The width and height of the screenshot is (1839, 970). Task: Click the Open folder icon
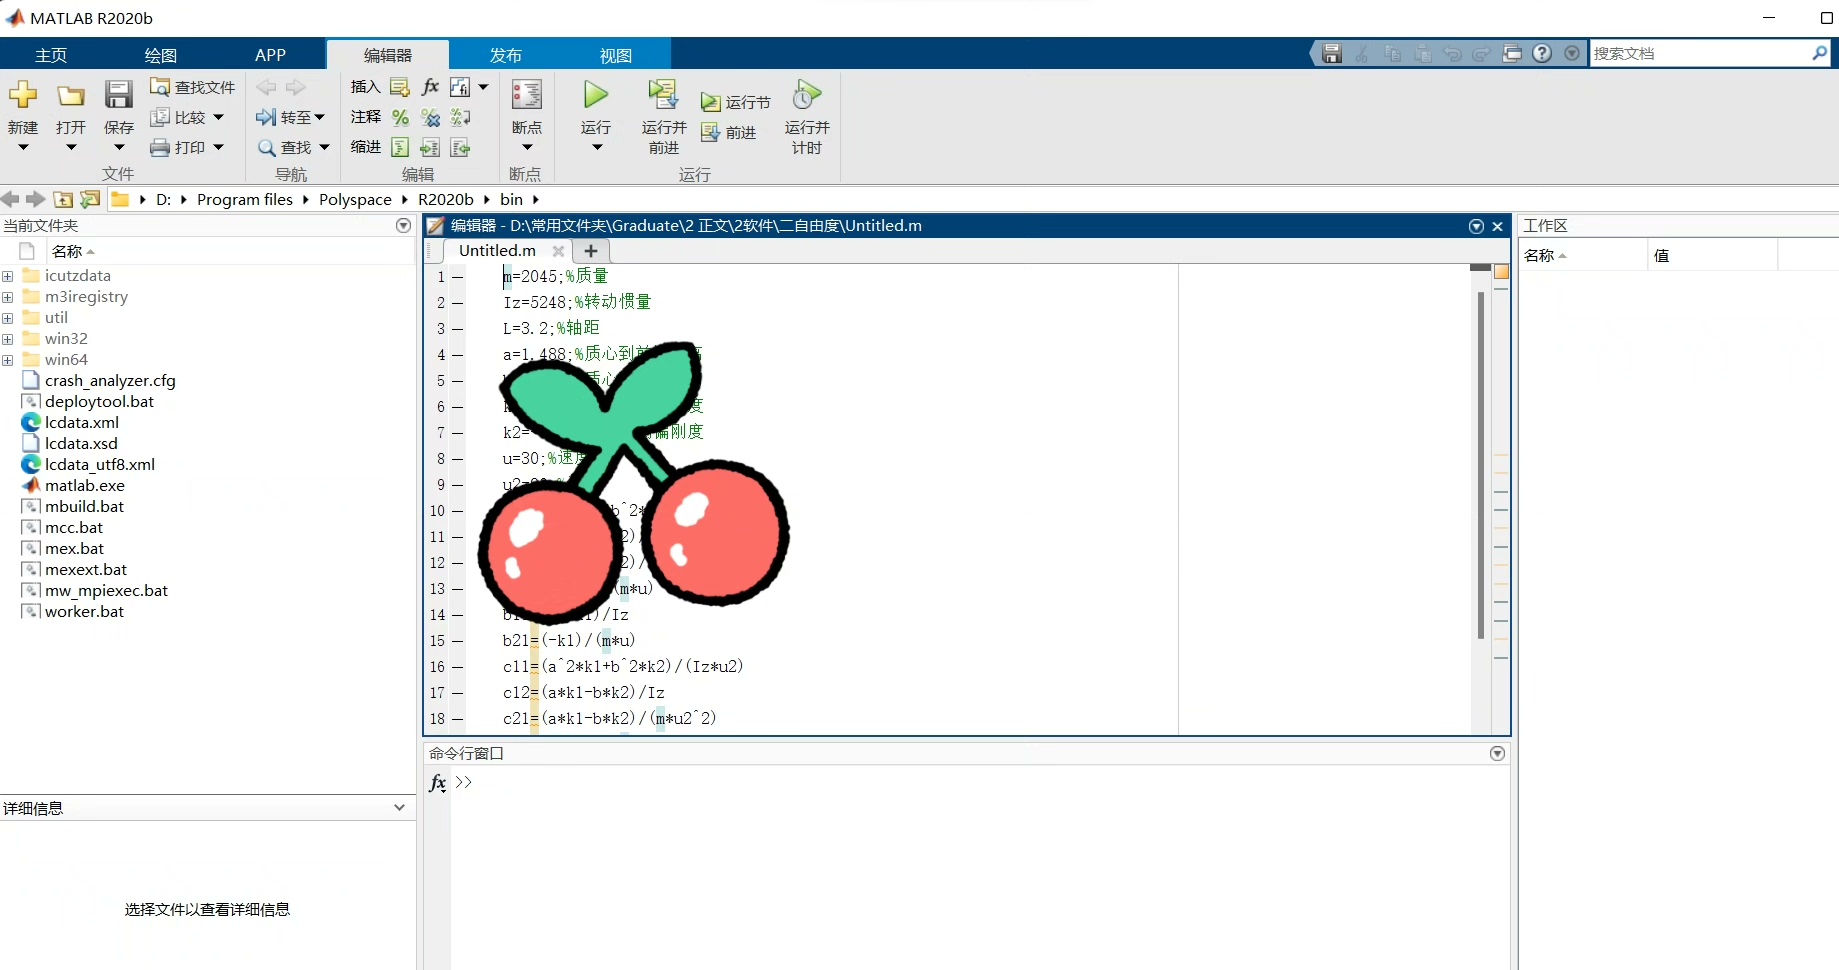70,95
